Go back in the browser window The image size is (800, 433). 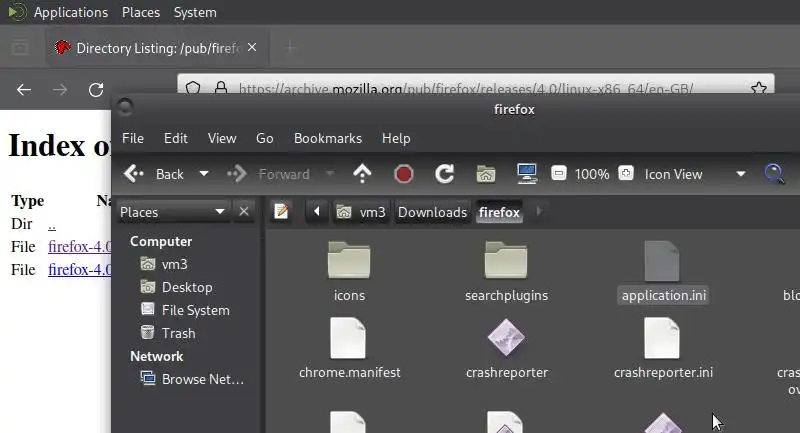pos(24,90)
